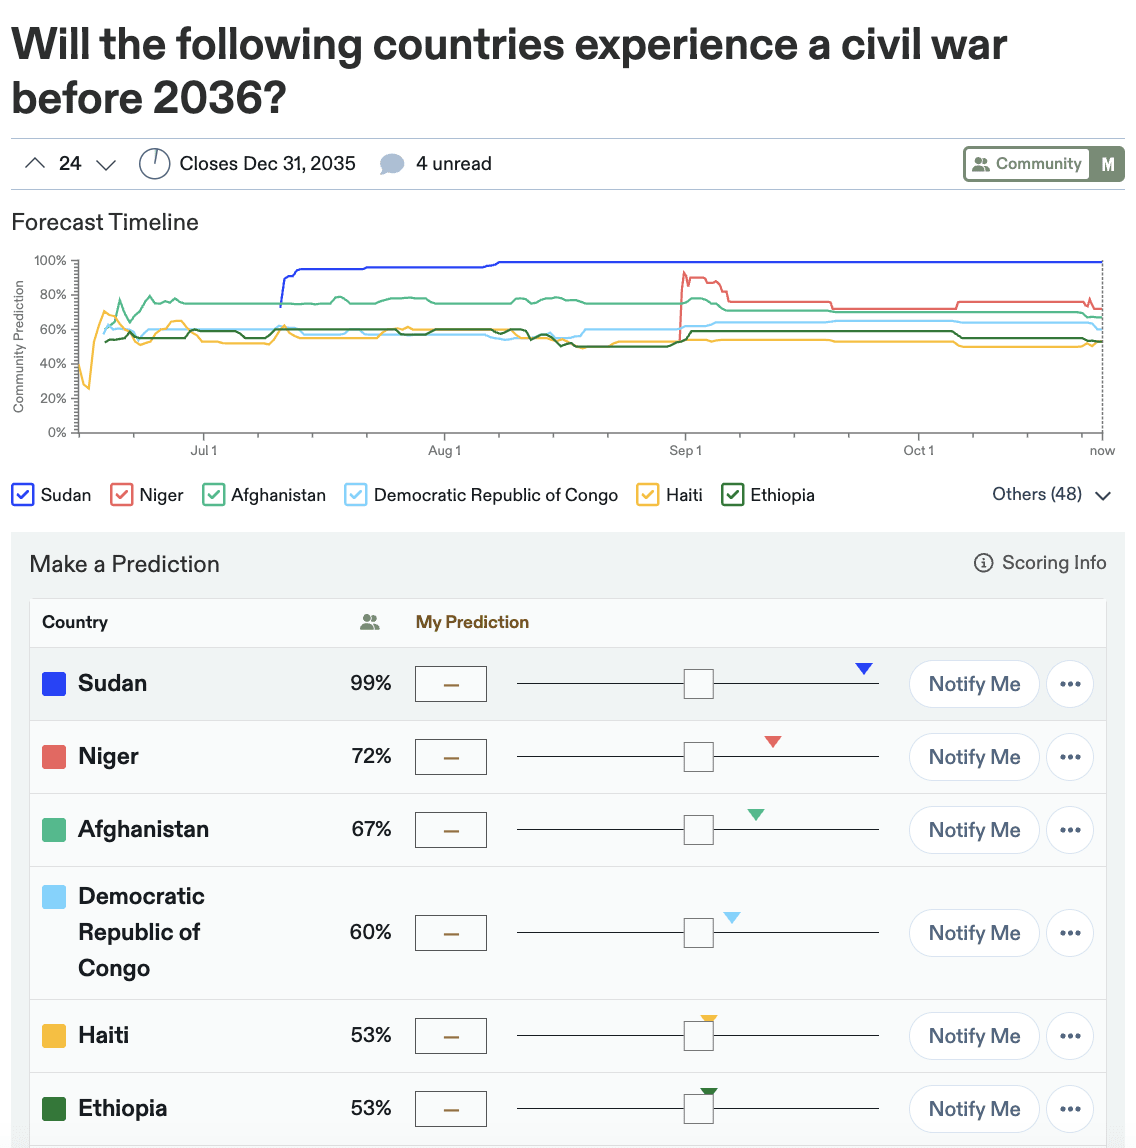
Task: Uncheck the Sudan legend checkbox
Action: click(x=23, y=495)
